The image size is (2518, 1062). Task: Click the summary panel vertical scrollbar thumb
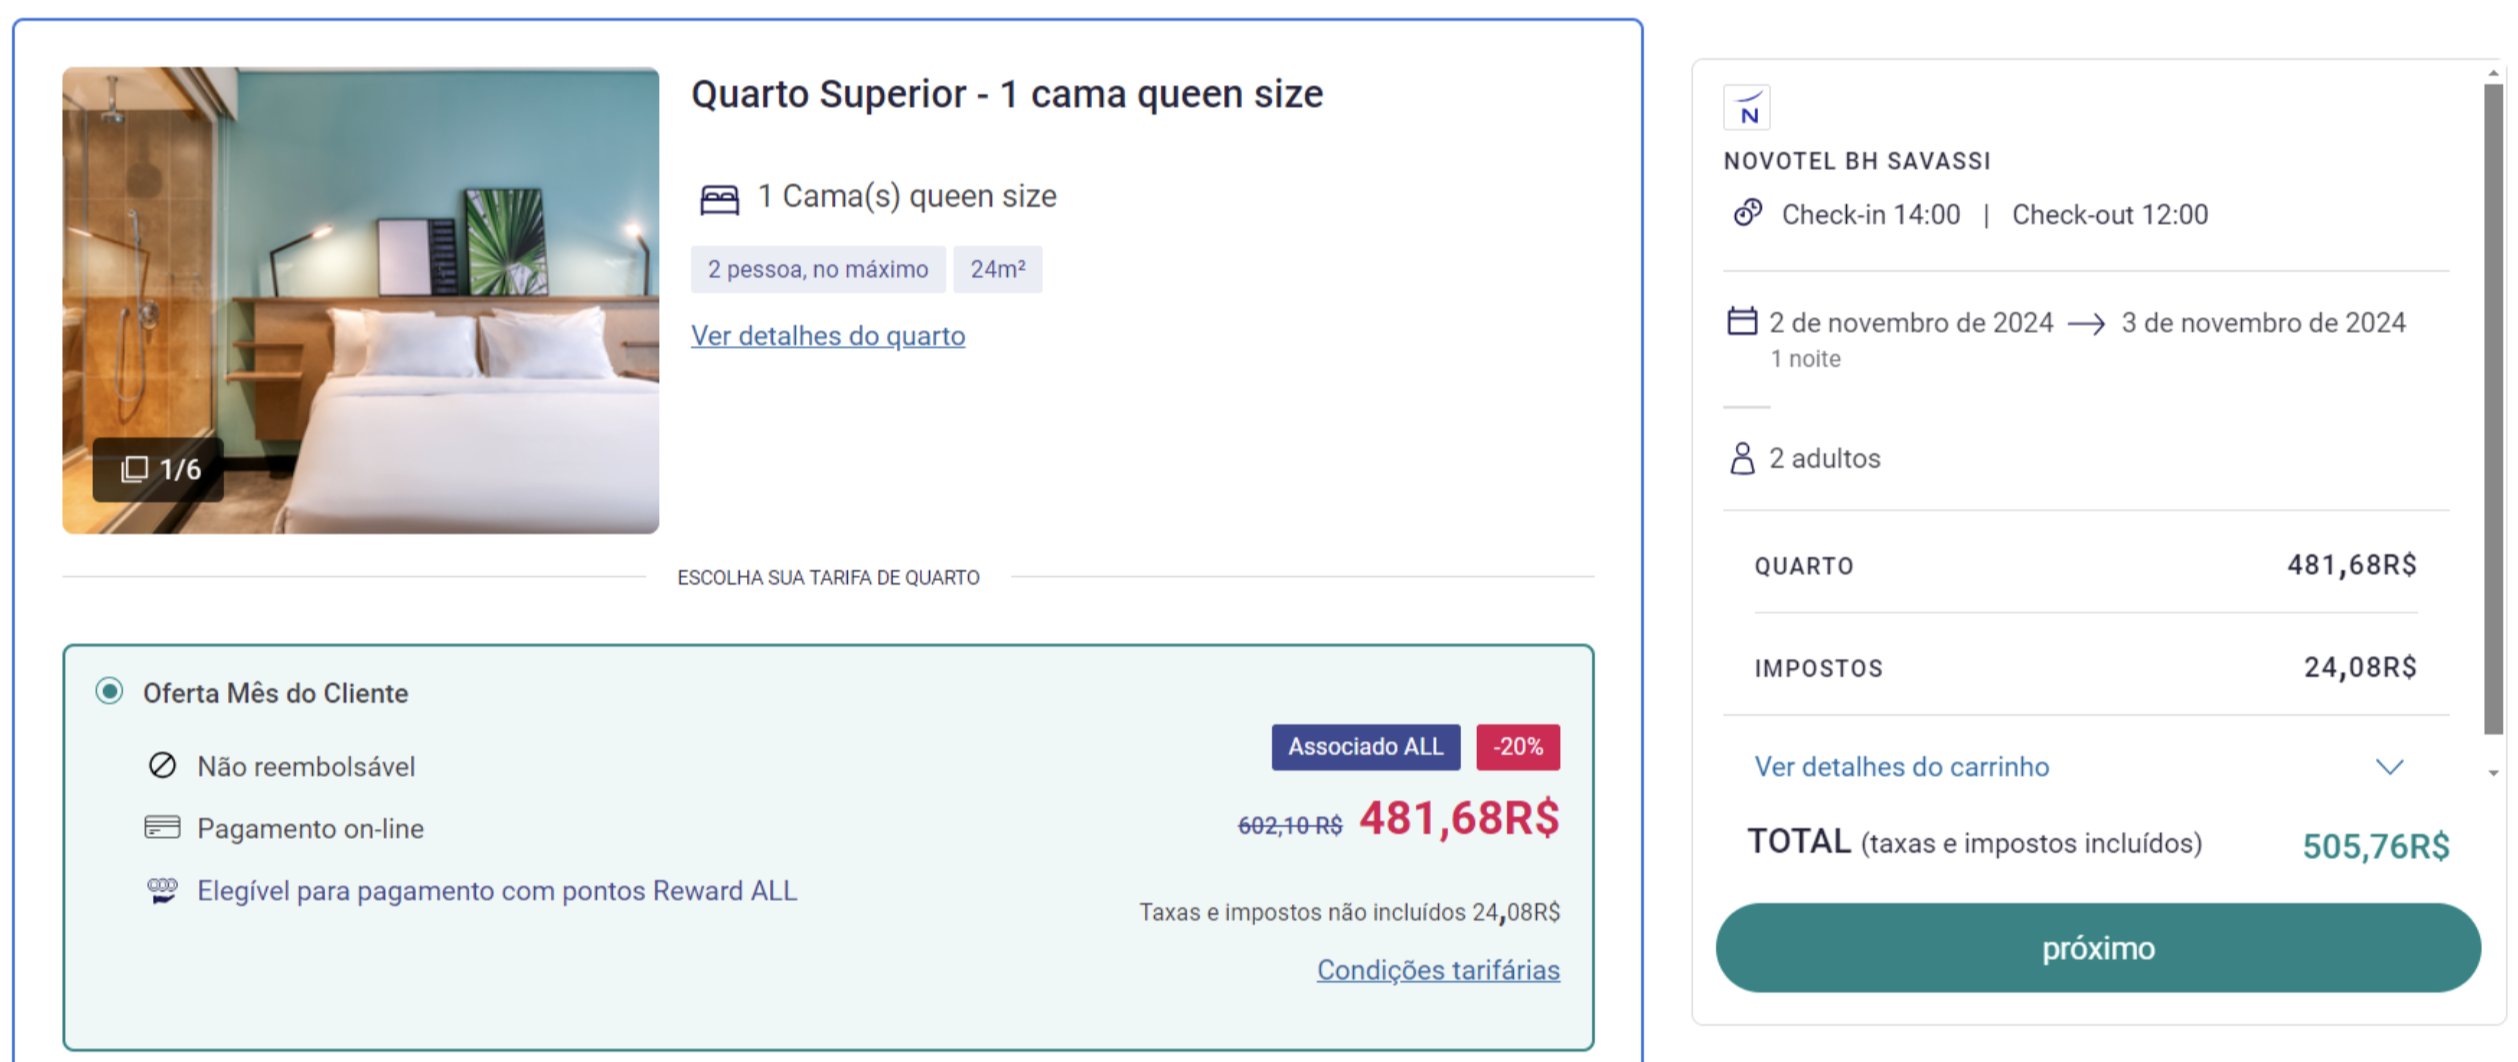tap(2494, 410)
